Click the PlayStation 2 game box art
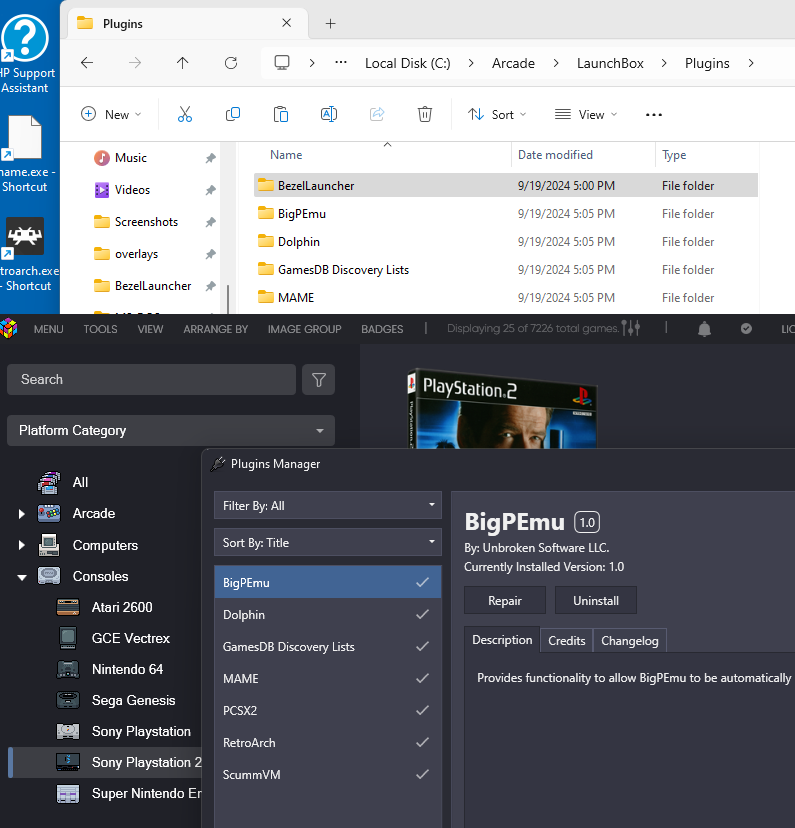The image size is (795, 828). coord(502,408)
